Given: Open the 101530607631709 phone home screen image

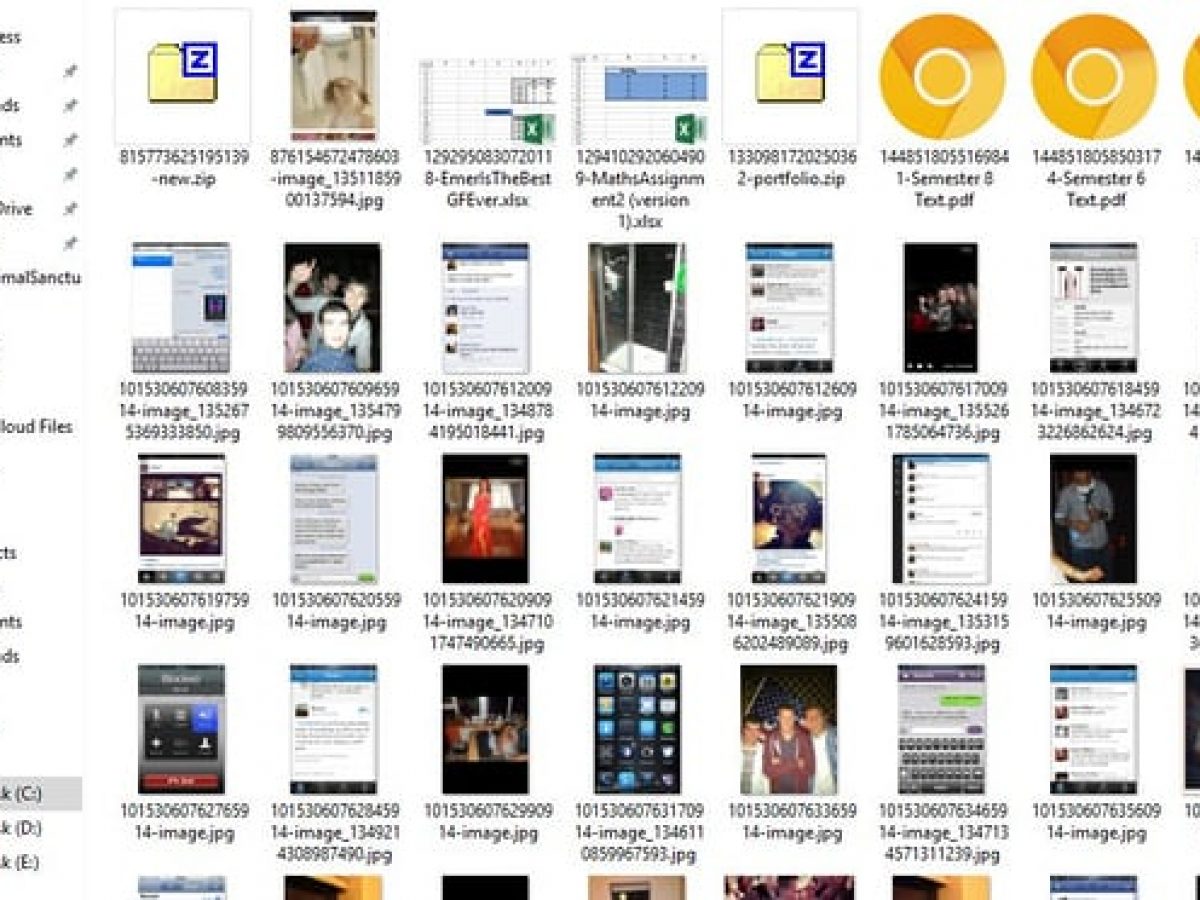Looking at the screenshot, I should 637,730.
